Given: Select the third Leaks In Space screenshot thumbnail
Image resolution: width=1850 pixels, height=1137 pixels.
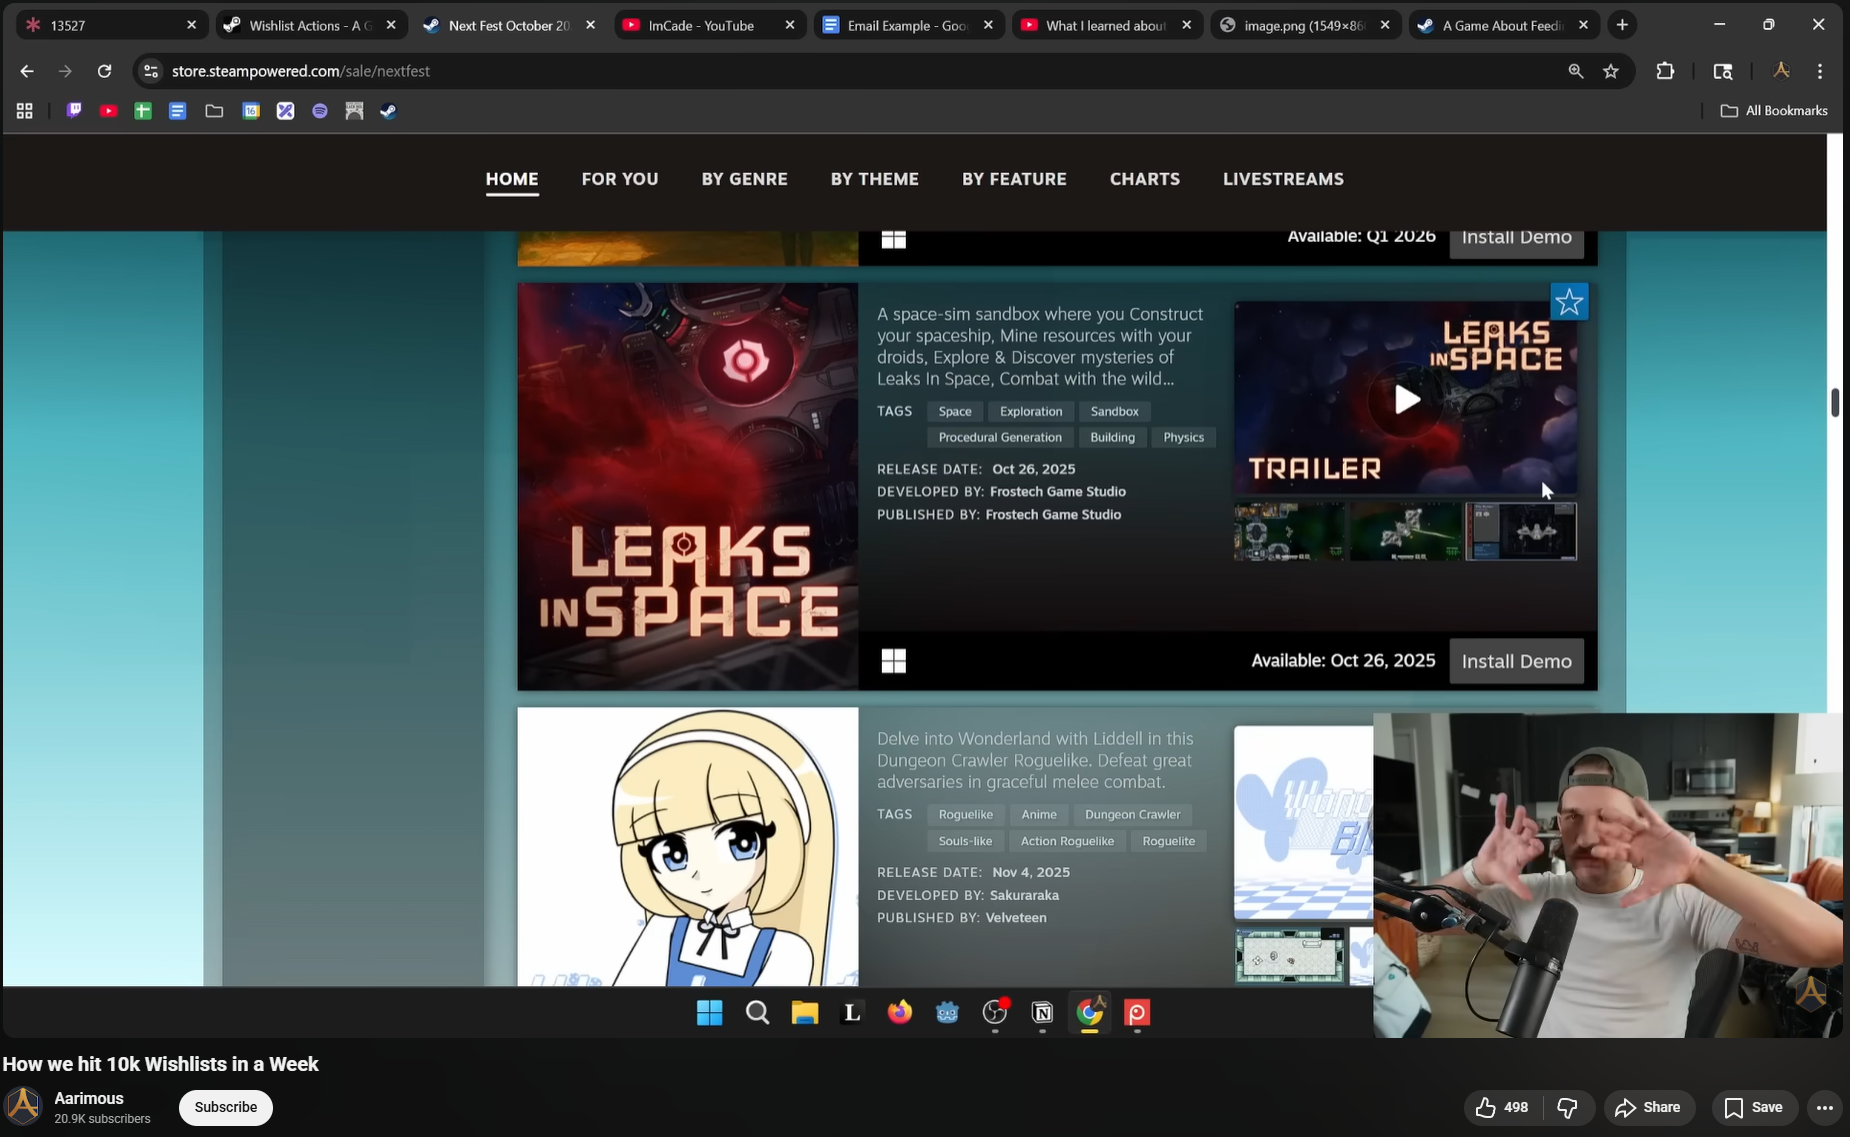Looking at the screenshot, I should 1520,531.
